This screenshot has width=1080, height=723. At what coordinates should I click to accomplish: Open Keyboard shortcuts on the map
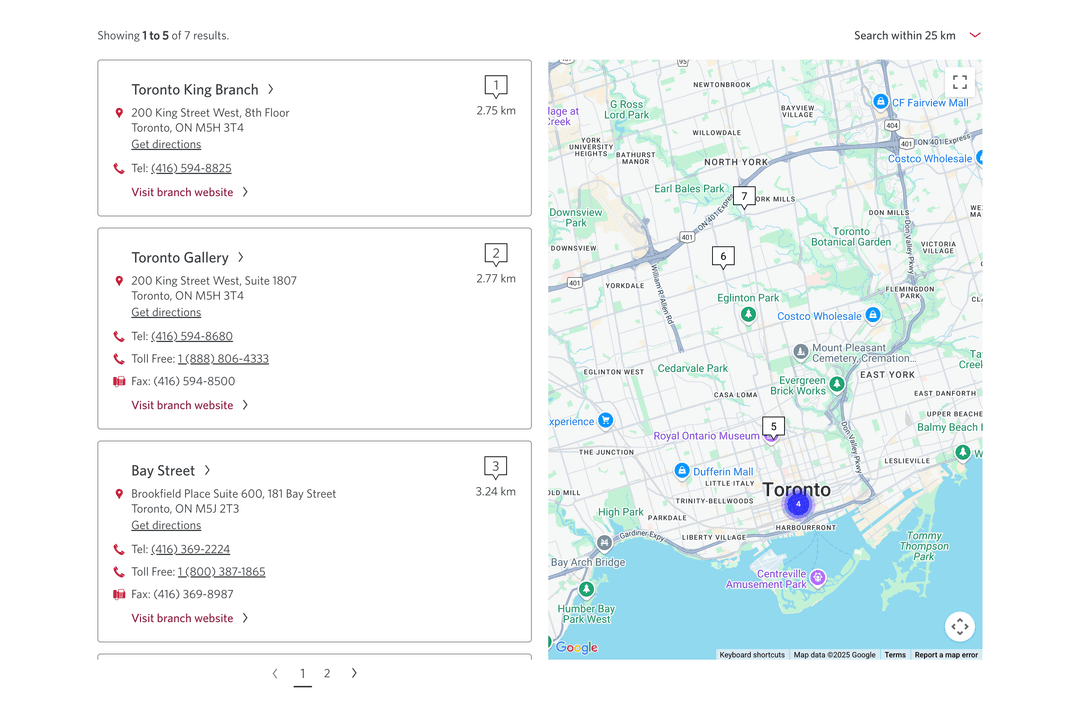(x=751, y=655)
